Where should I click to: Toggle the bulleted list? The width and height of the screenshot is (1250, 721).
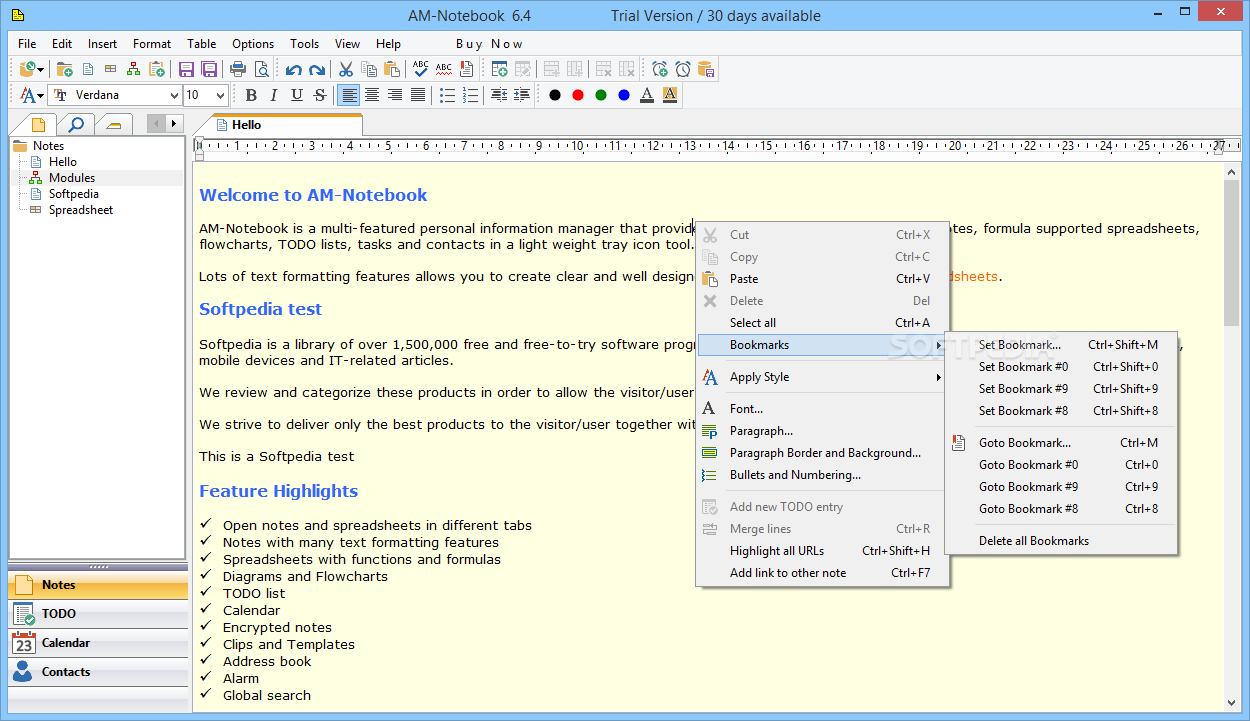click(448, 95)
